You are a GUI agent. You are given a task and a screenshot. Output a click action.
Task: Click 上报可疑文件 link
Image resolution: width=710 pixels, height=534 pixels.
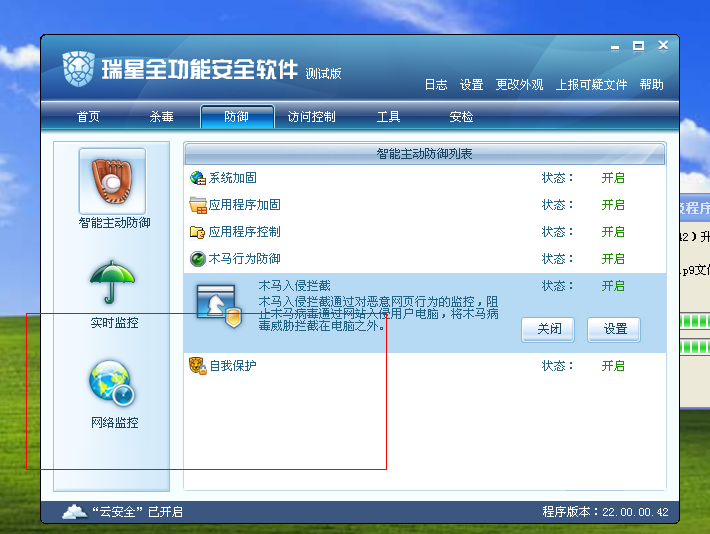tap(591, 85)
